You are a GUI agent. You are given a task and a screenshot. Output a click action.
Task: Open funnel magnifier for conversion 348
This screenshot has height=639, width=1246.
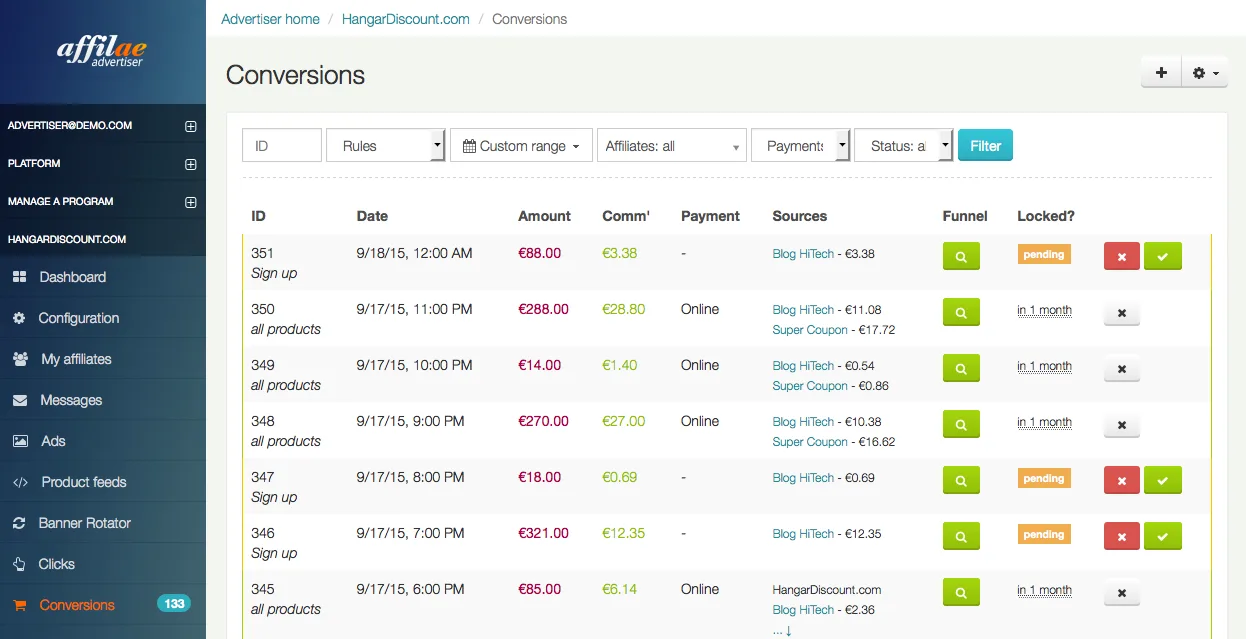click(x=961, y=424)
